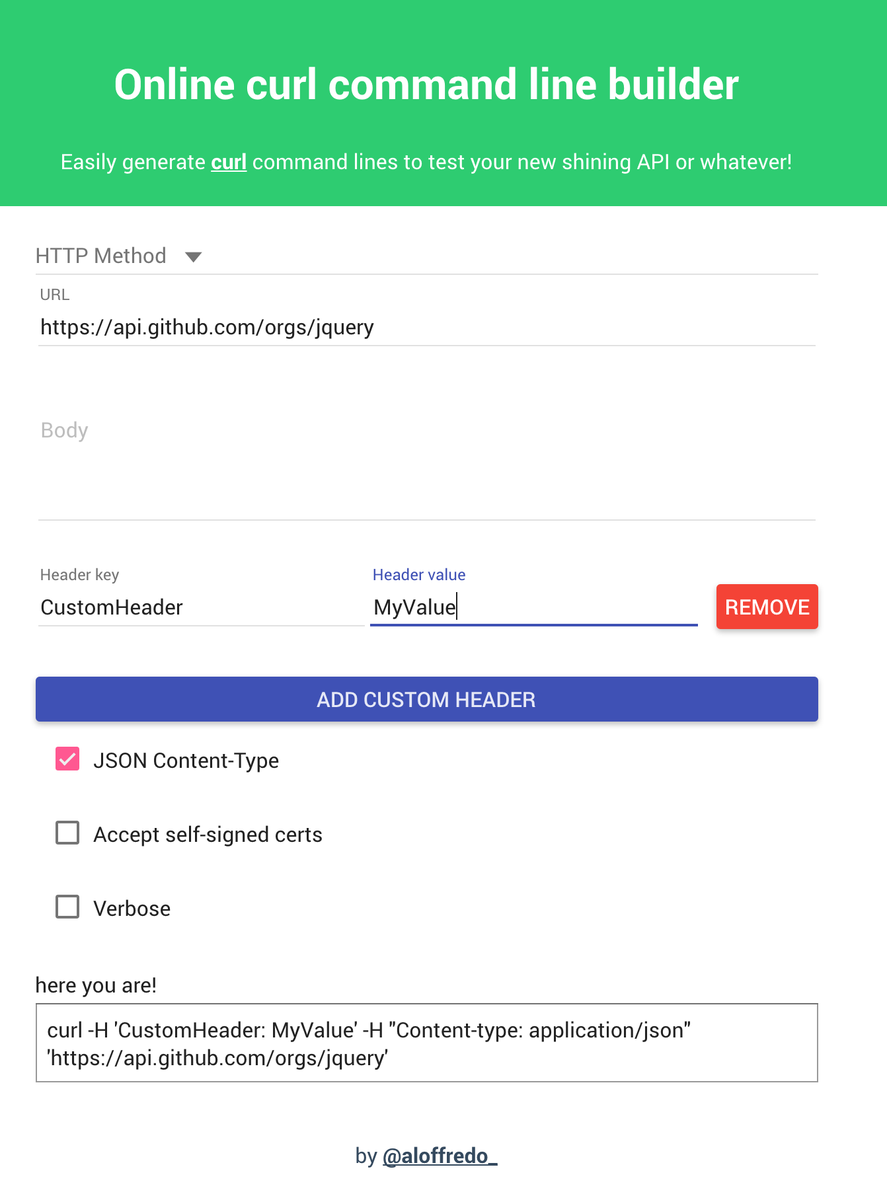Select the Header key field containing CustomHeader

click(x=200, y=607)
